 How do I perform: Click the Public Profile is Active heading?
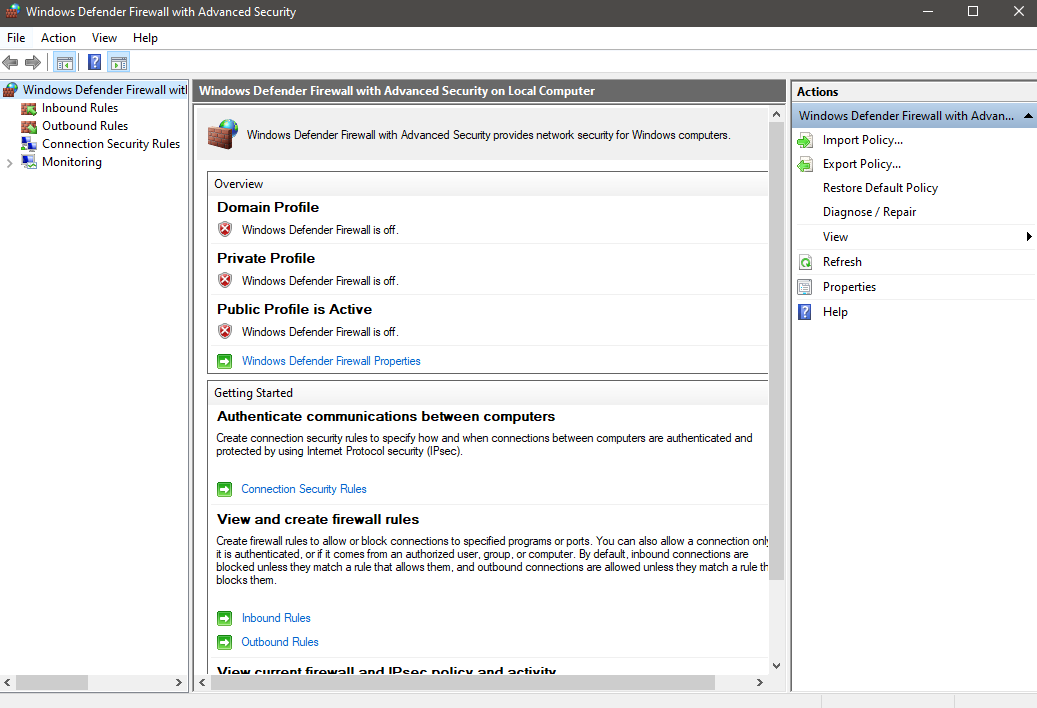point(294,309)
